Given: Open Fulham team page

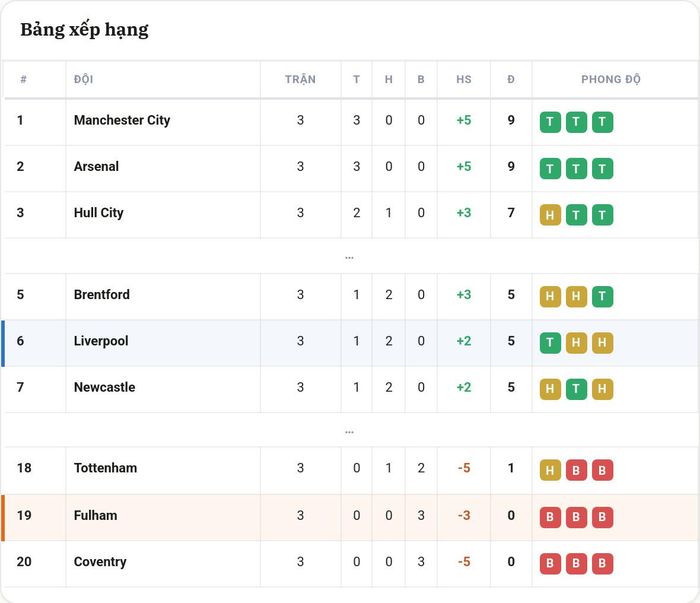Looking at the screenshot, I should (96, 516).
